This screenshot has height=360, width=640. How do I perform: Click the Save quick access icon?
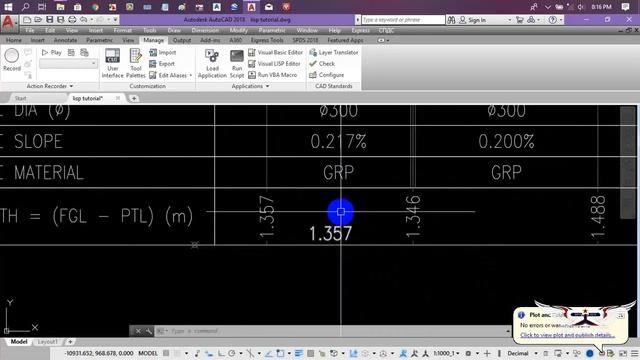(49, 20)
